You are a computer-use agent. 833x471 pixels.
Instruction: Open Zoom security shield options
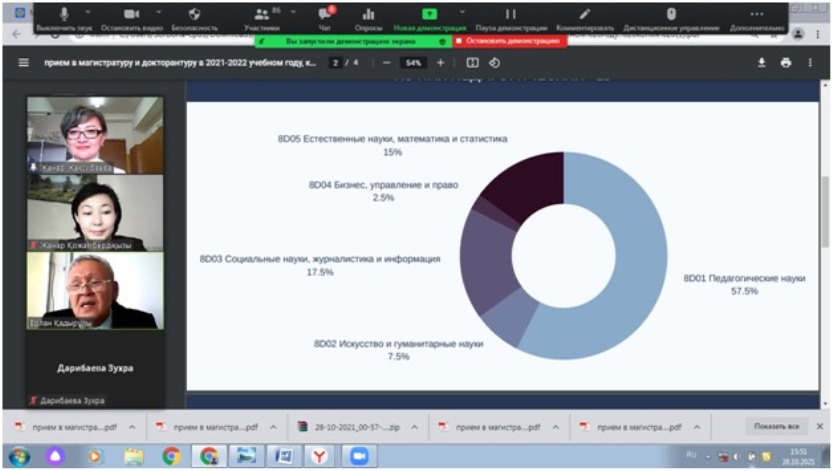coord(194,14)
